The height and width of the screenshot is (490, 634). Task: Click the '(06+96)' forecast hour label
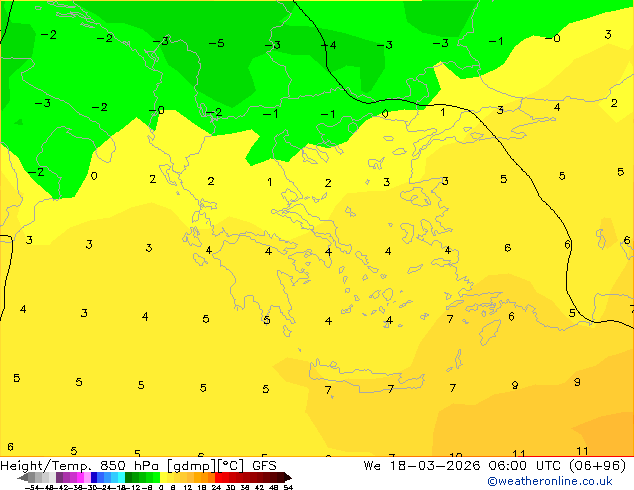point(597,466)
